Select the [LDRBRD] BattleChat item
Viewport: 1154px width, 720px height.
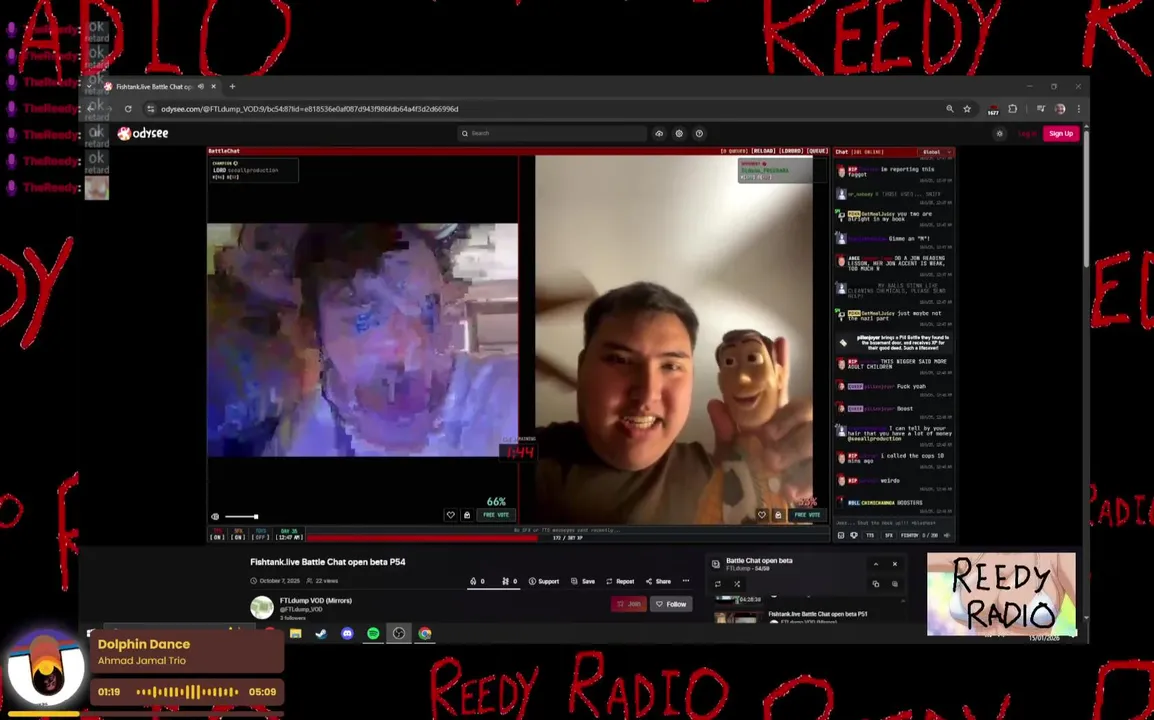coord(791,151)
